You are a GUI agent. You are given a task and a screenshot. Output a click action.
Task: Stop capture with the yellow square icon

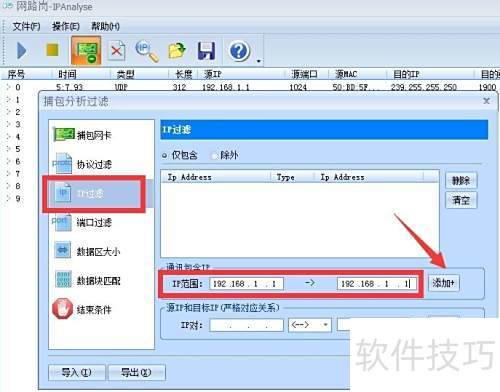tap(52, 50)
